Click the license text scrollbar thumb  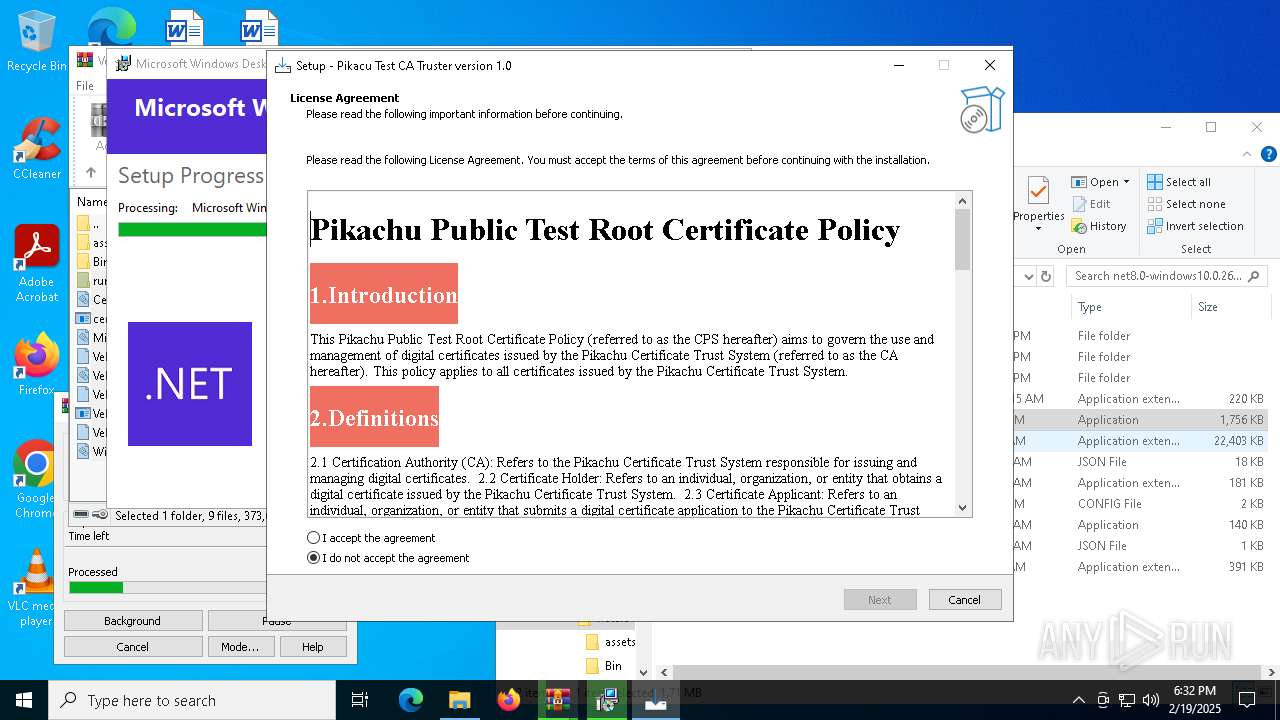tap(963, 240)
